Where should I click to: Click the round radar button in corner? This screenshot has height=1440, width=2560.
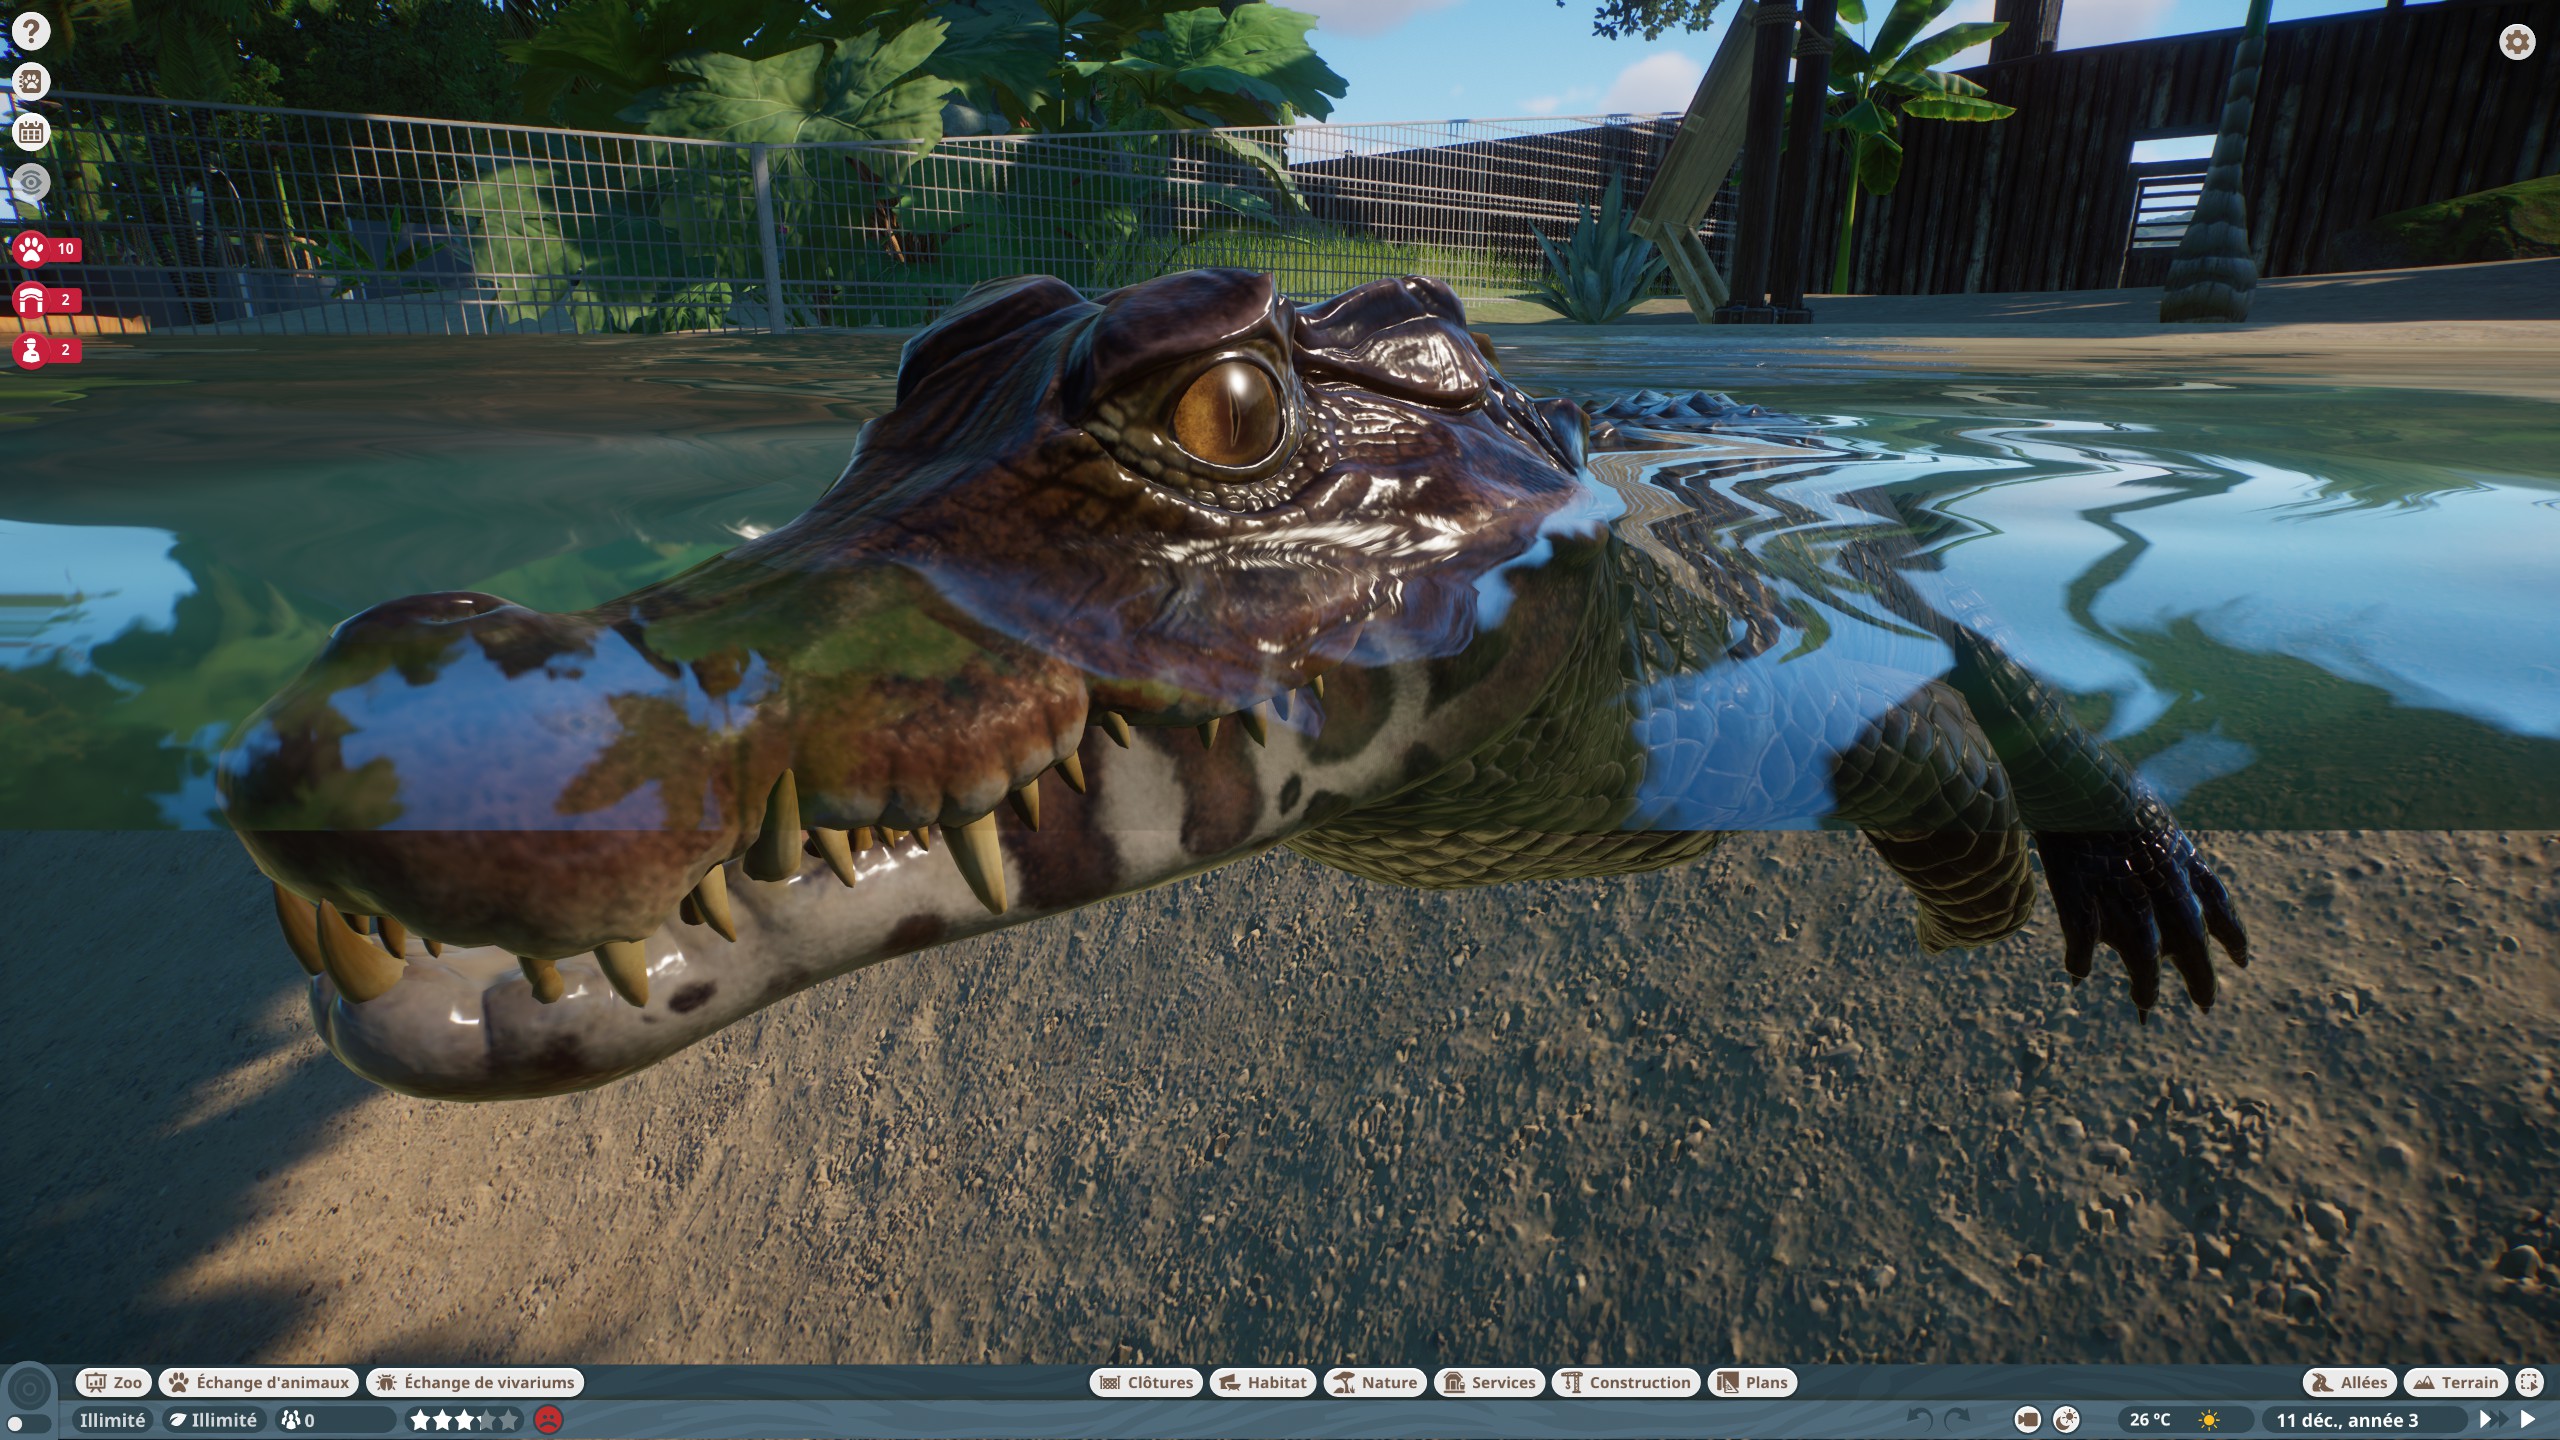[x=29, y=1388]
